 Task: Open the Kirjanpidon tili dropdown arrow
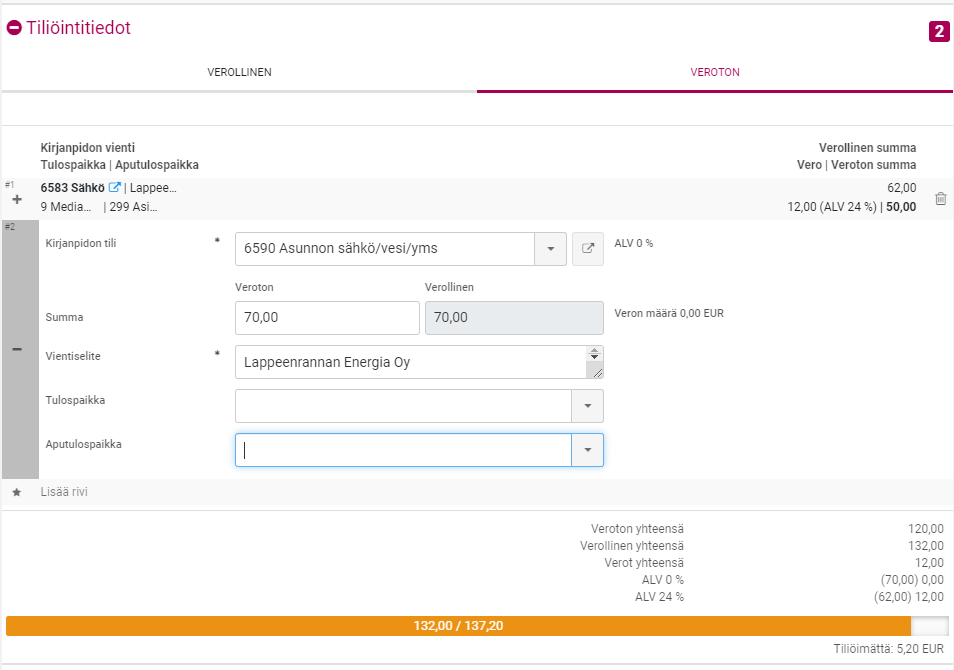[551, 249]
